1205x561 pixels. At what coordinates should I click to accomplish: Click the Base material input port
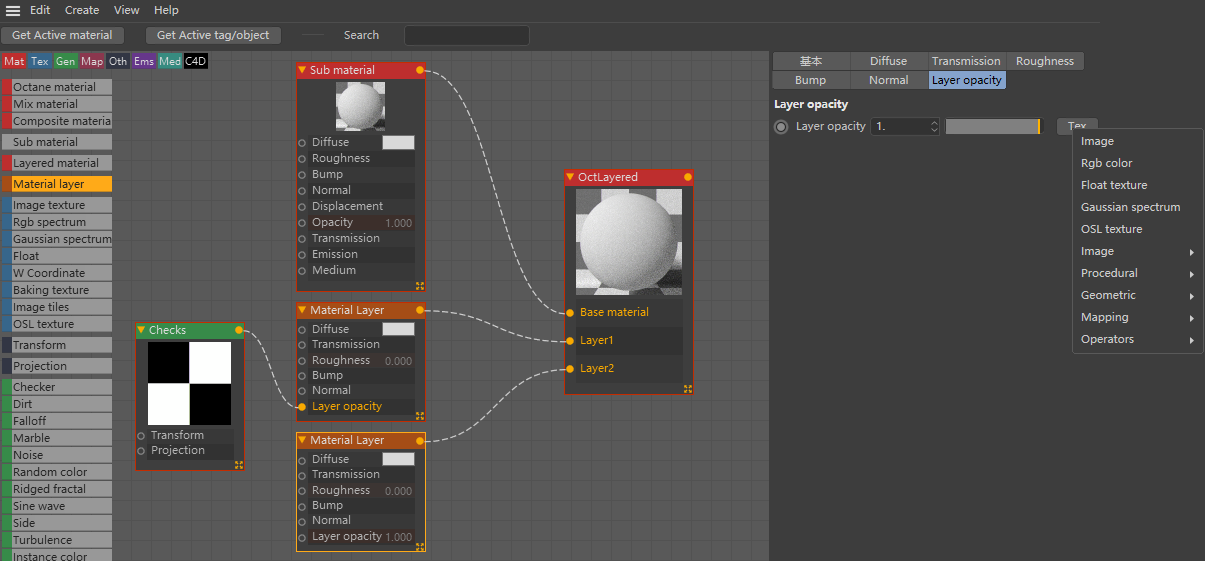coord(570,312)
